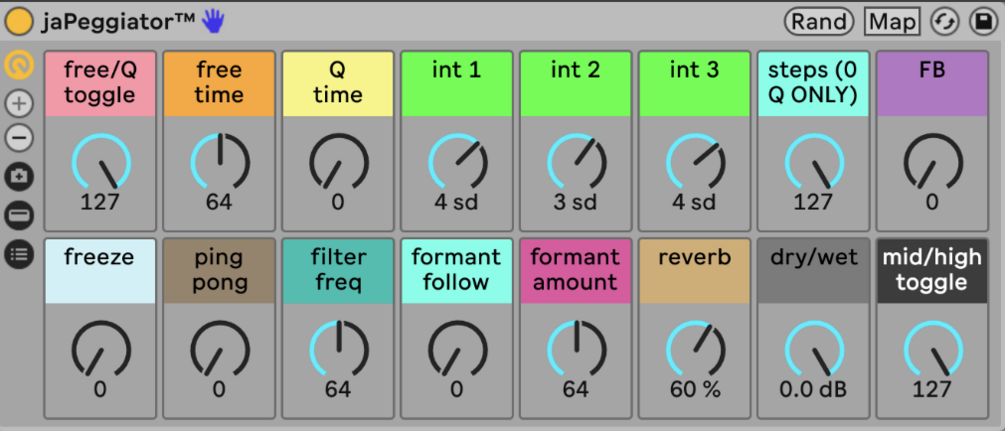Click the reverb value 60 %
This screenshot has height=431, width=1005.
pos(695,389)
